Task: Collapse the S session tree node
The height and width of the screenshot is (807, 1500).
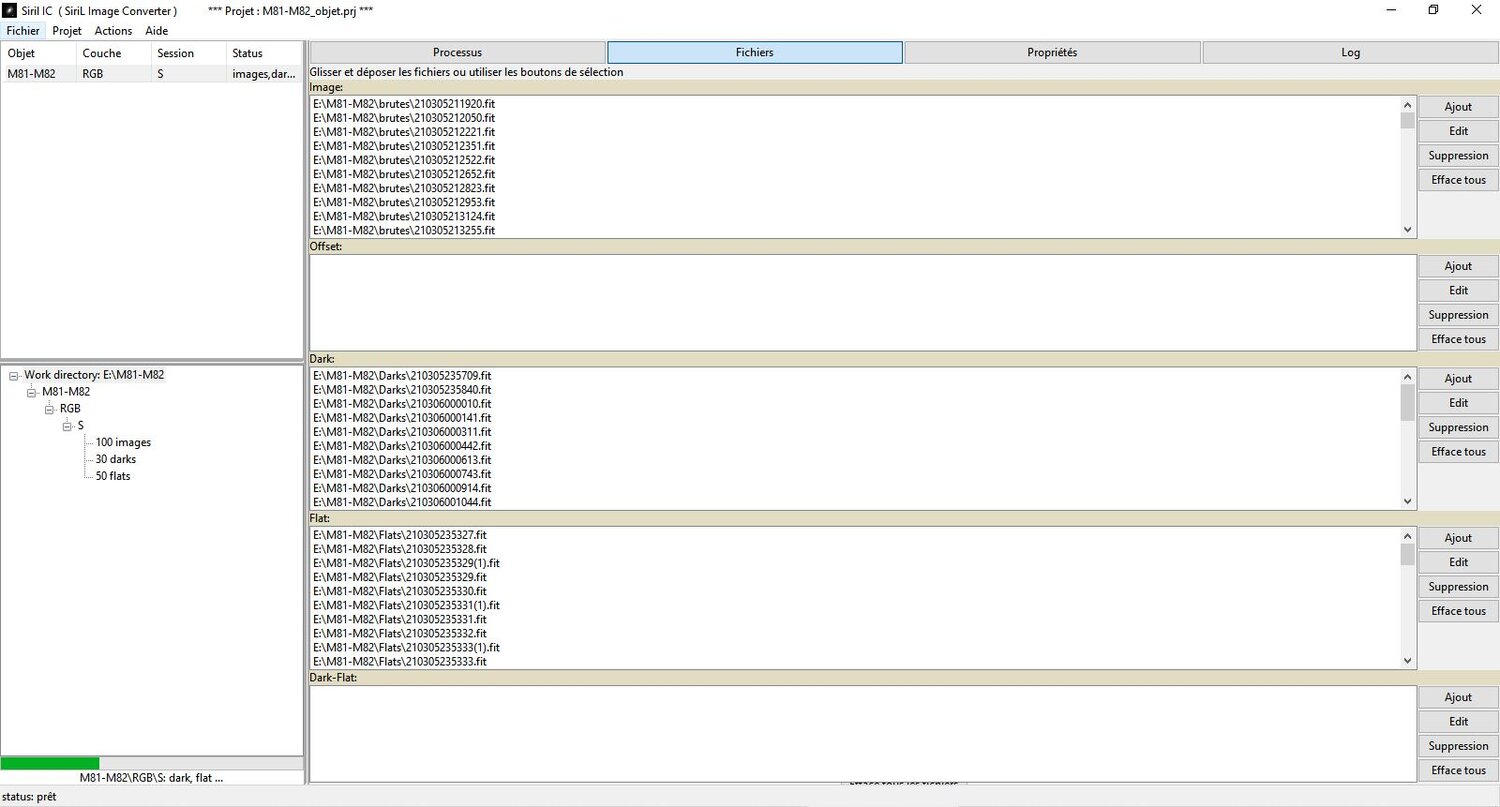Action: tap(68, 427)
